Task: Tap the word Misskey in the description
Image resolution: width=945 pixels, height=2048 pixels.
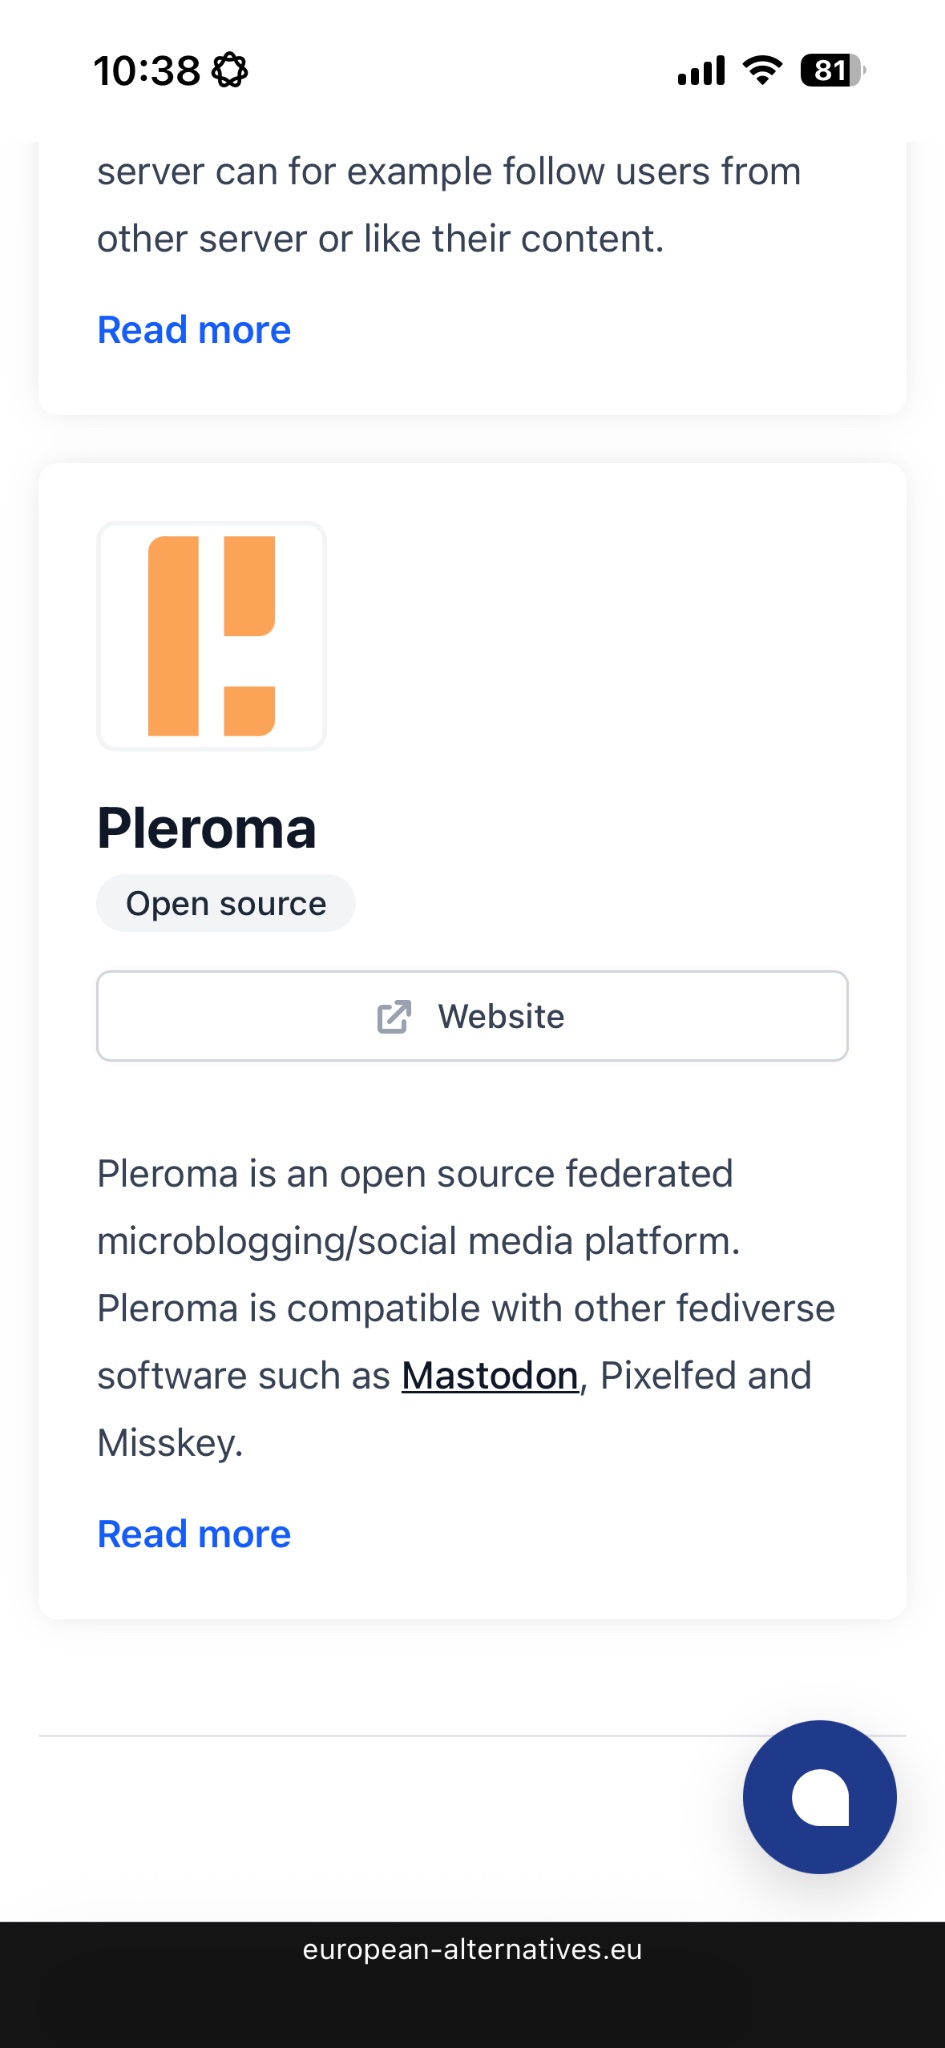Action: coord(168,1443)
